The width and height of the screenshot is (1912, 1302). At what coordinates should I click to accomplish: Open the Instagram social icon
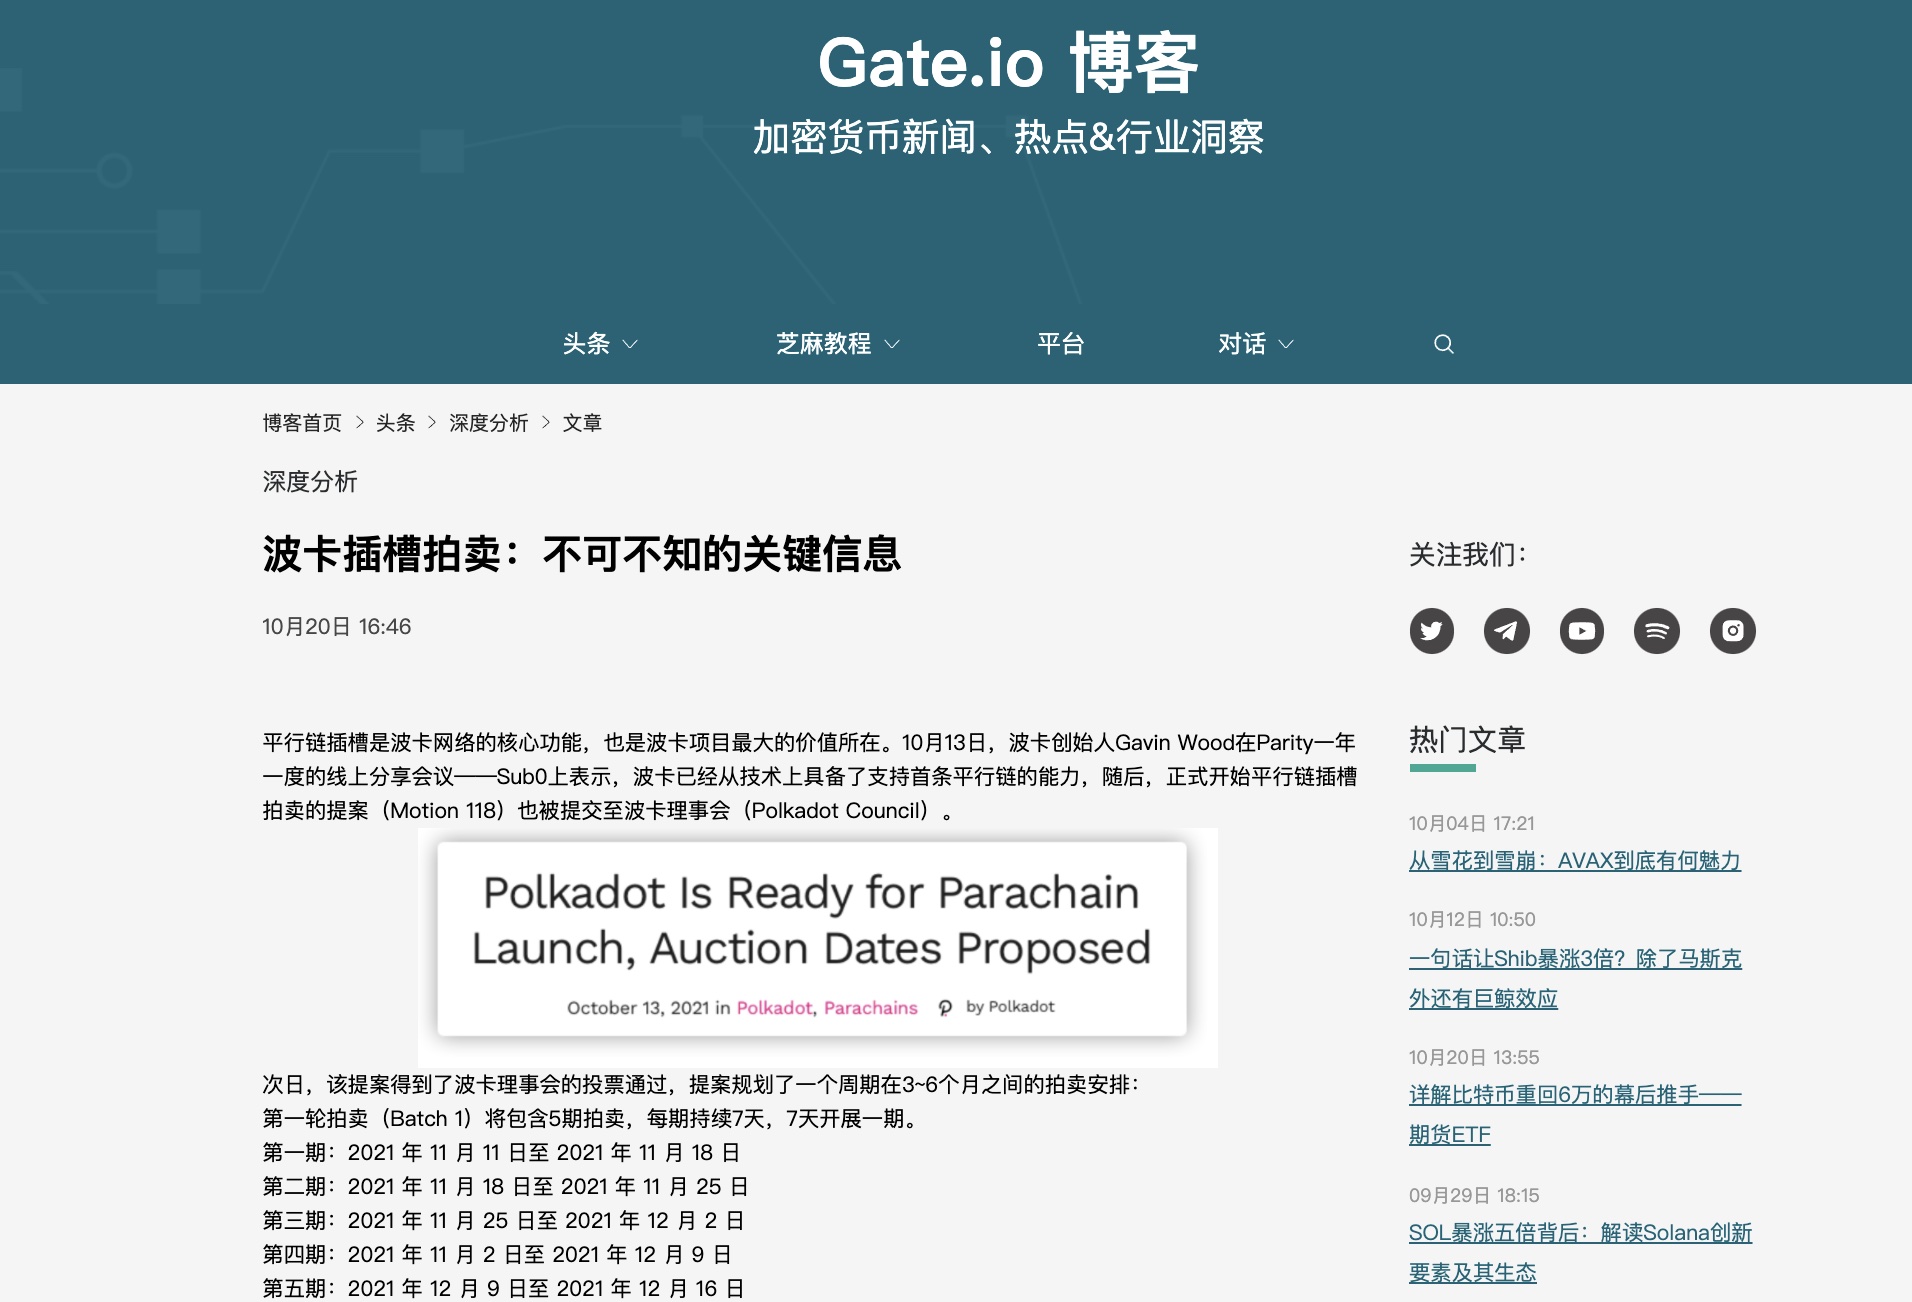[x=1732, y=631]
